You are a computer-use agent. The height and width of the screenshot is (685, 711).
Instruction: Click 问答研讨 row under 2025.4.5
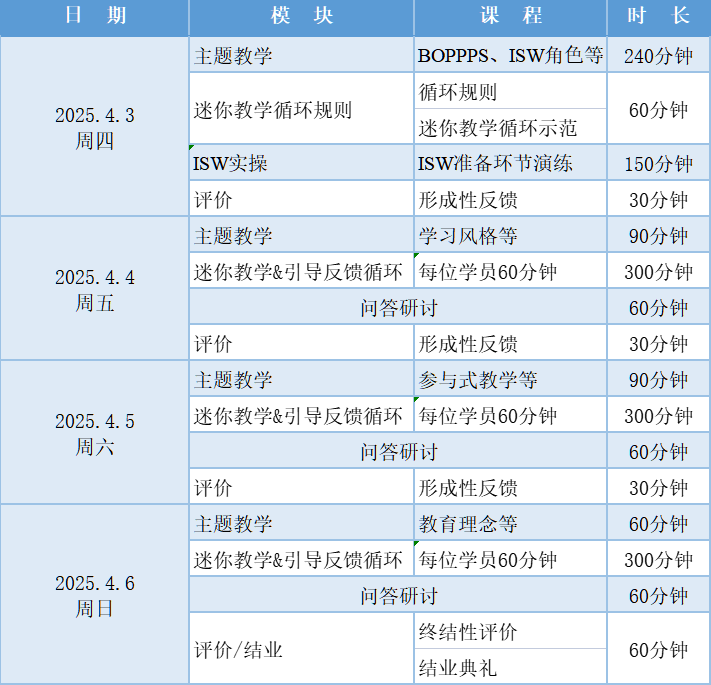point(398,450)
